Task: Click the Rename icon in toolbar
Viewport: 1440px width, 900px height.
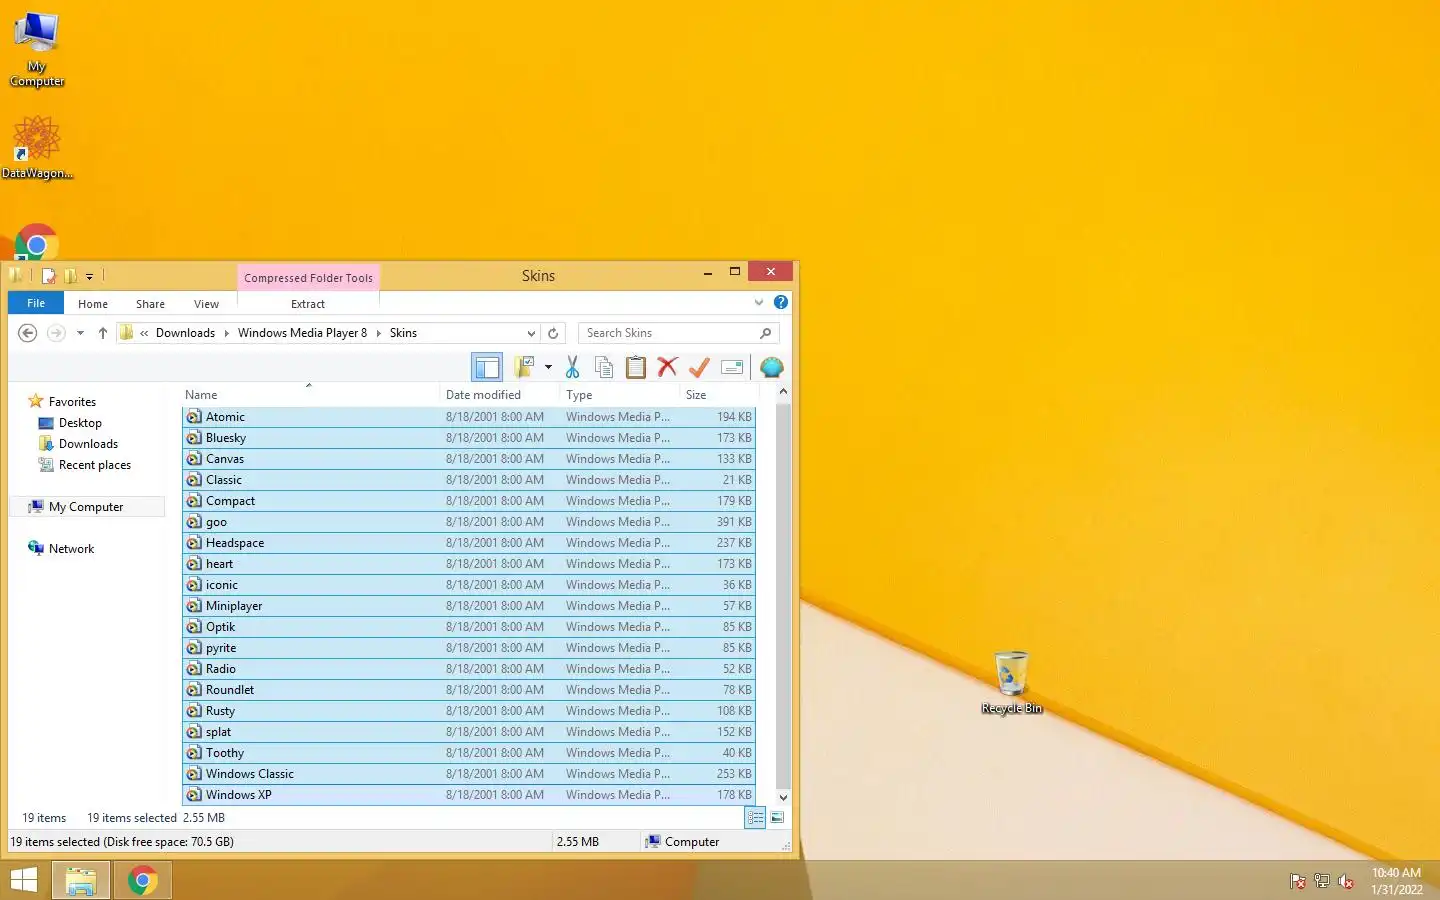Action: click(x=732, y=367)
